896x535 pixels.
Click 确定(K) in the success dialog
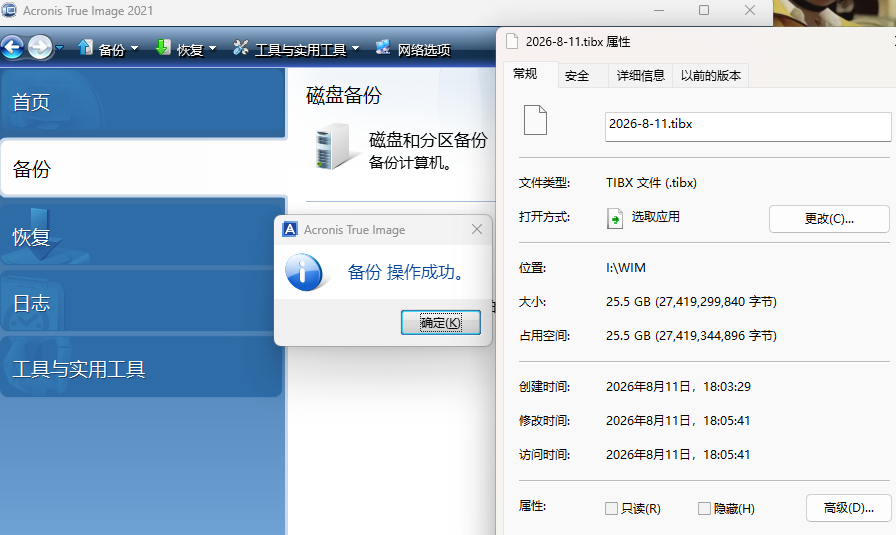tap(441, 323)
